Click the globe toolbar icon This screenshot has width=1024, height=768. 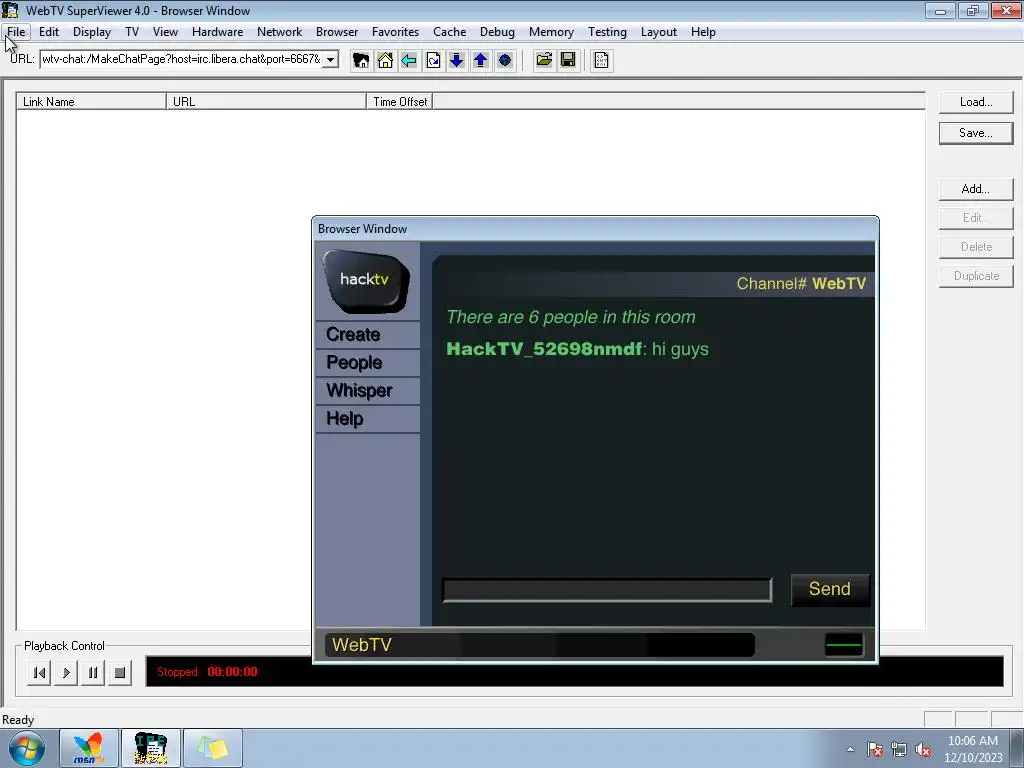(505, 61)
